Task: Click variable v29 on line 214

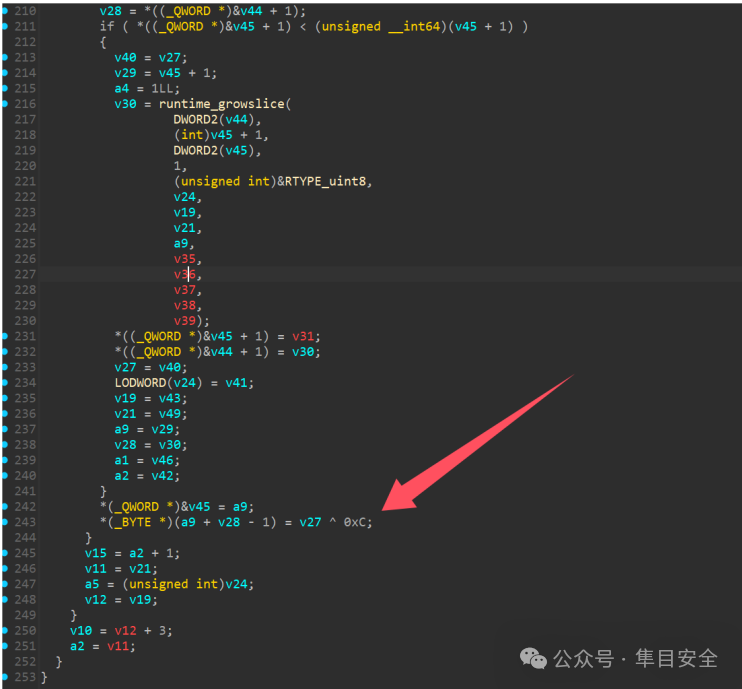Action: click(125, 73)
